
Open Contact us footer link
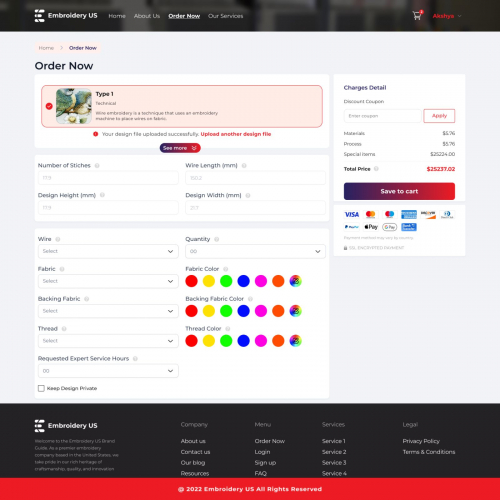point(195,452)
